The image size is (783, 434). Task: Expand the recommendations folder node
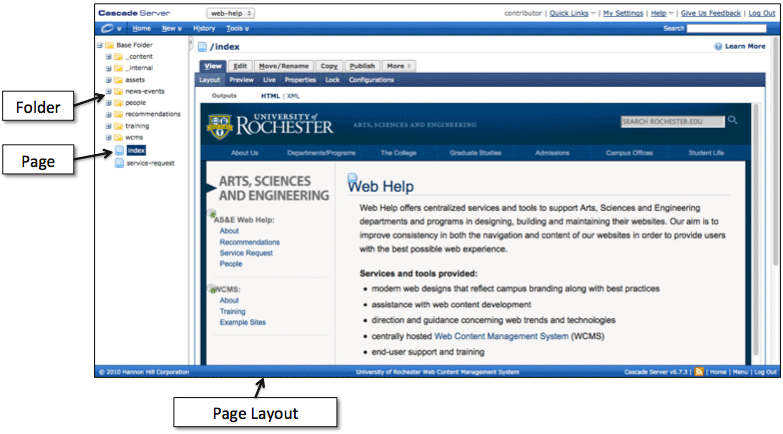coord(108,114)
